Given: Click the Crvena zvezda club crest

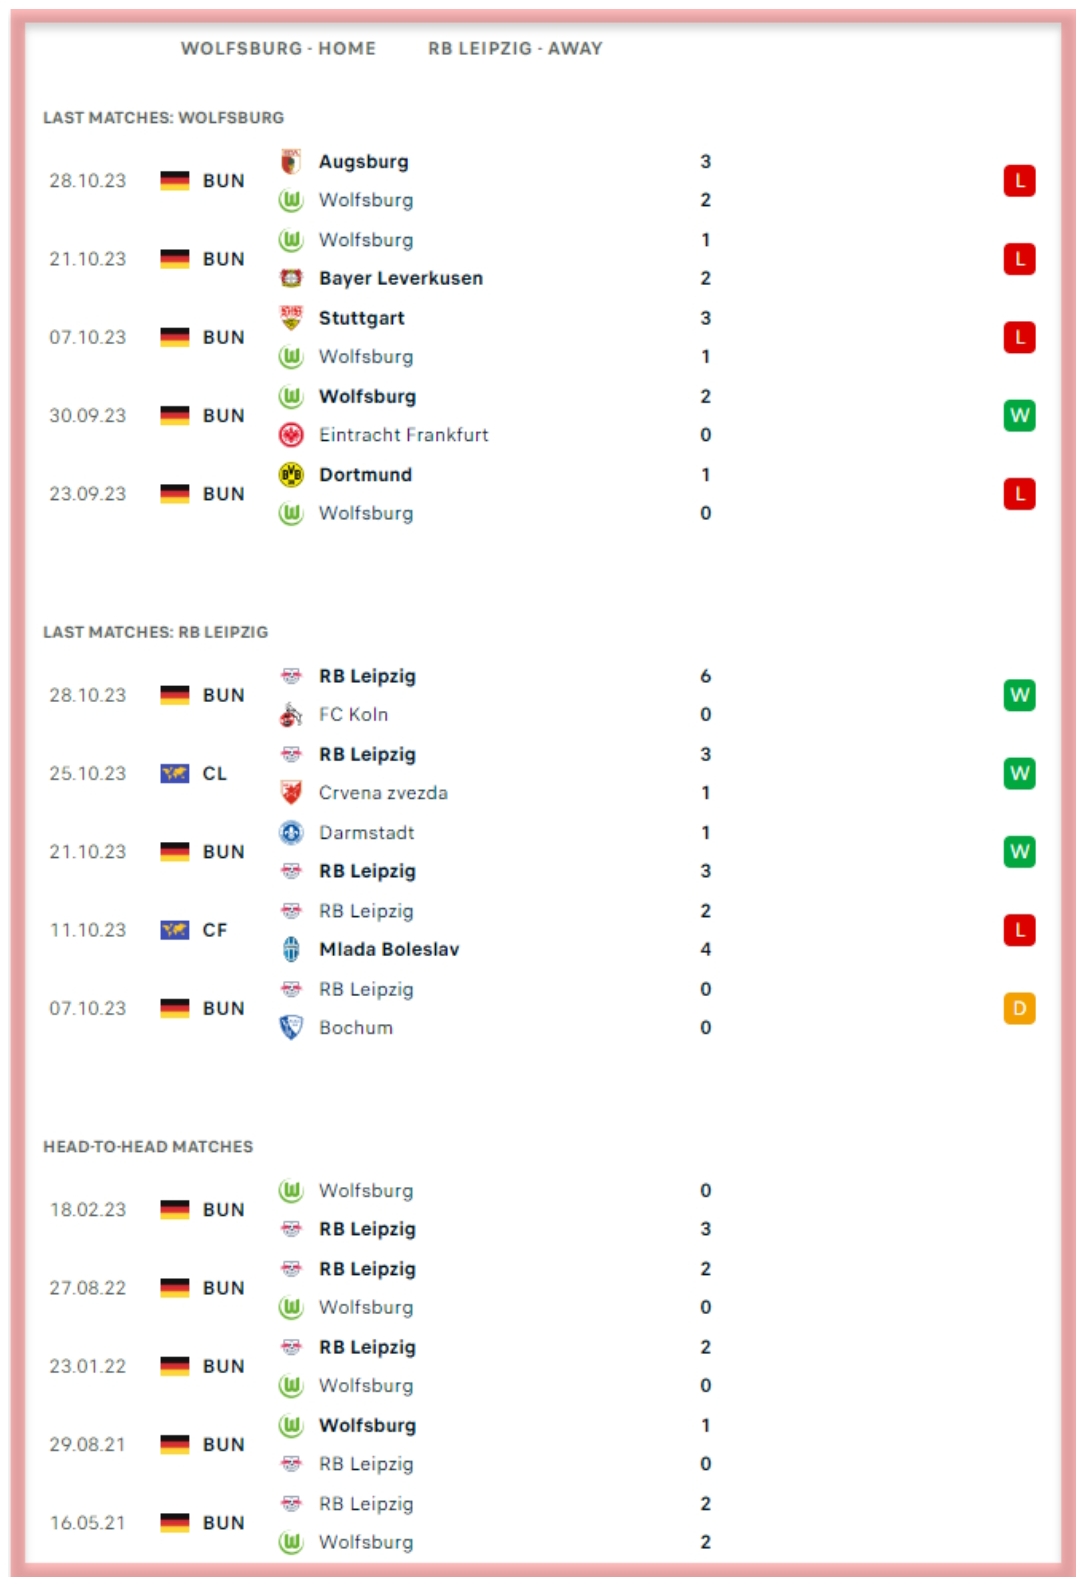Looking at the screenshot, I should coord(291,793).
